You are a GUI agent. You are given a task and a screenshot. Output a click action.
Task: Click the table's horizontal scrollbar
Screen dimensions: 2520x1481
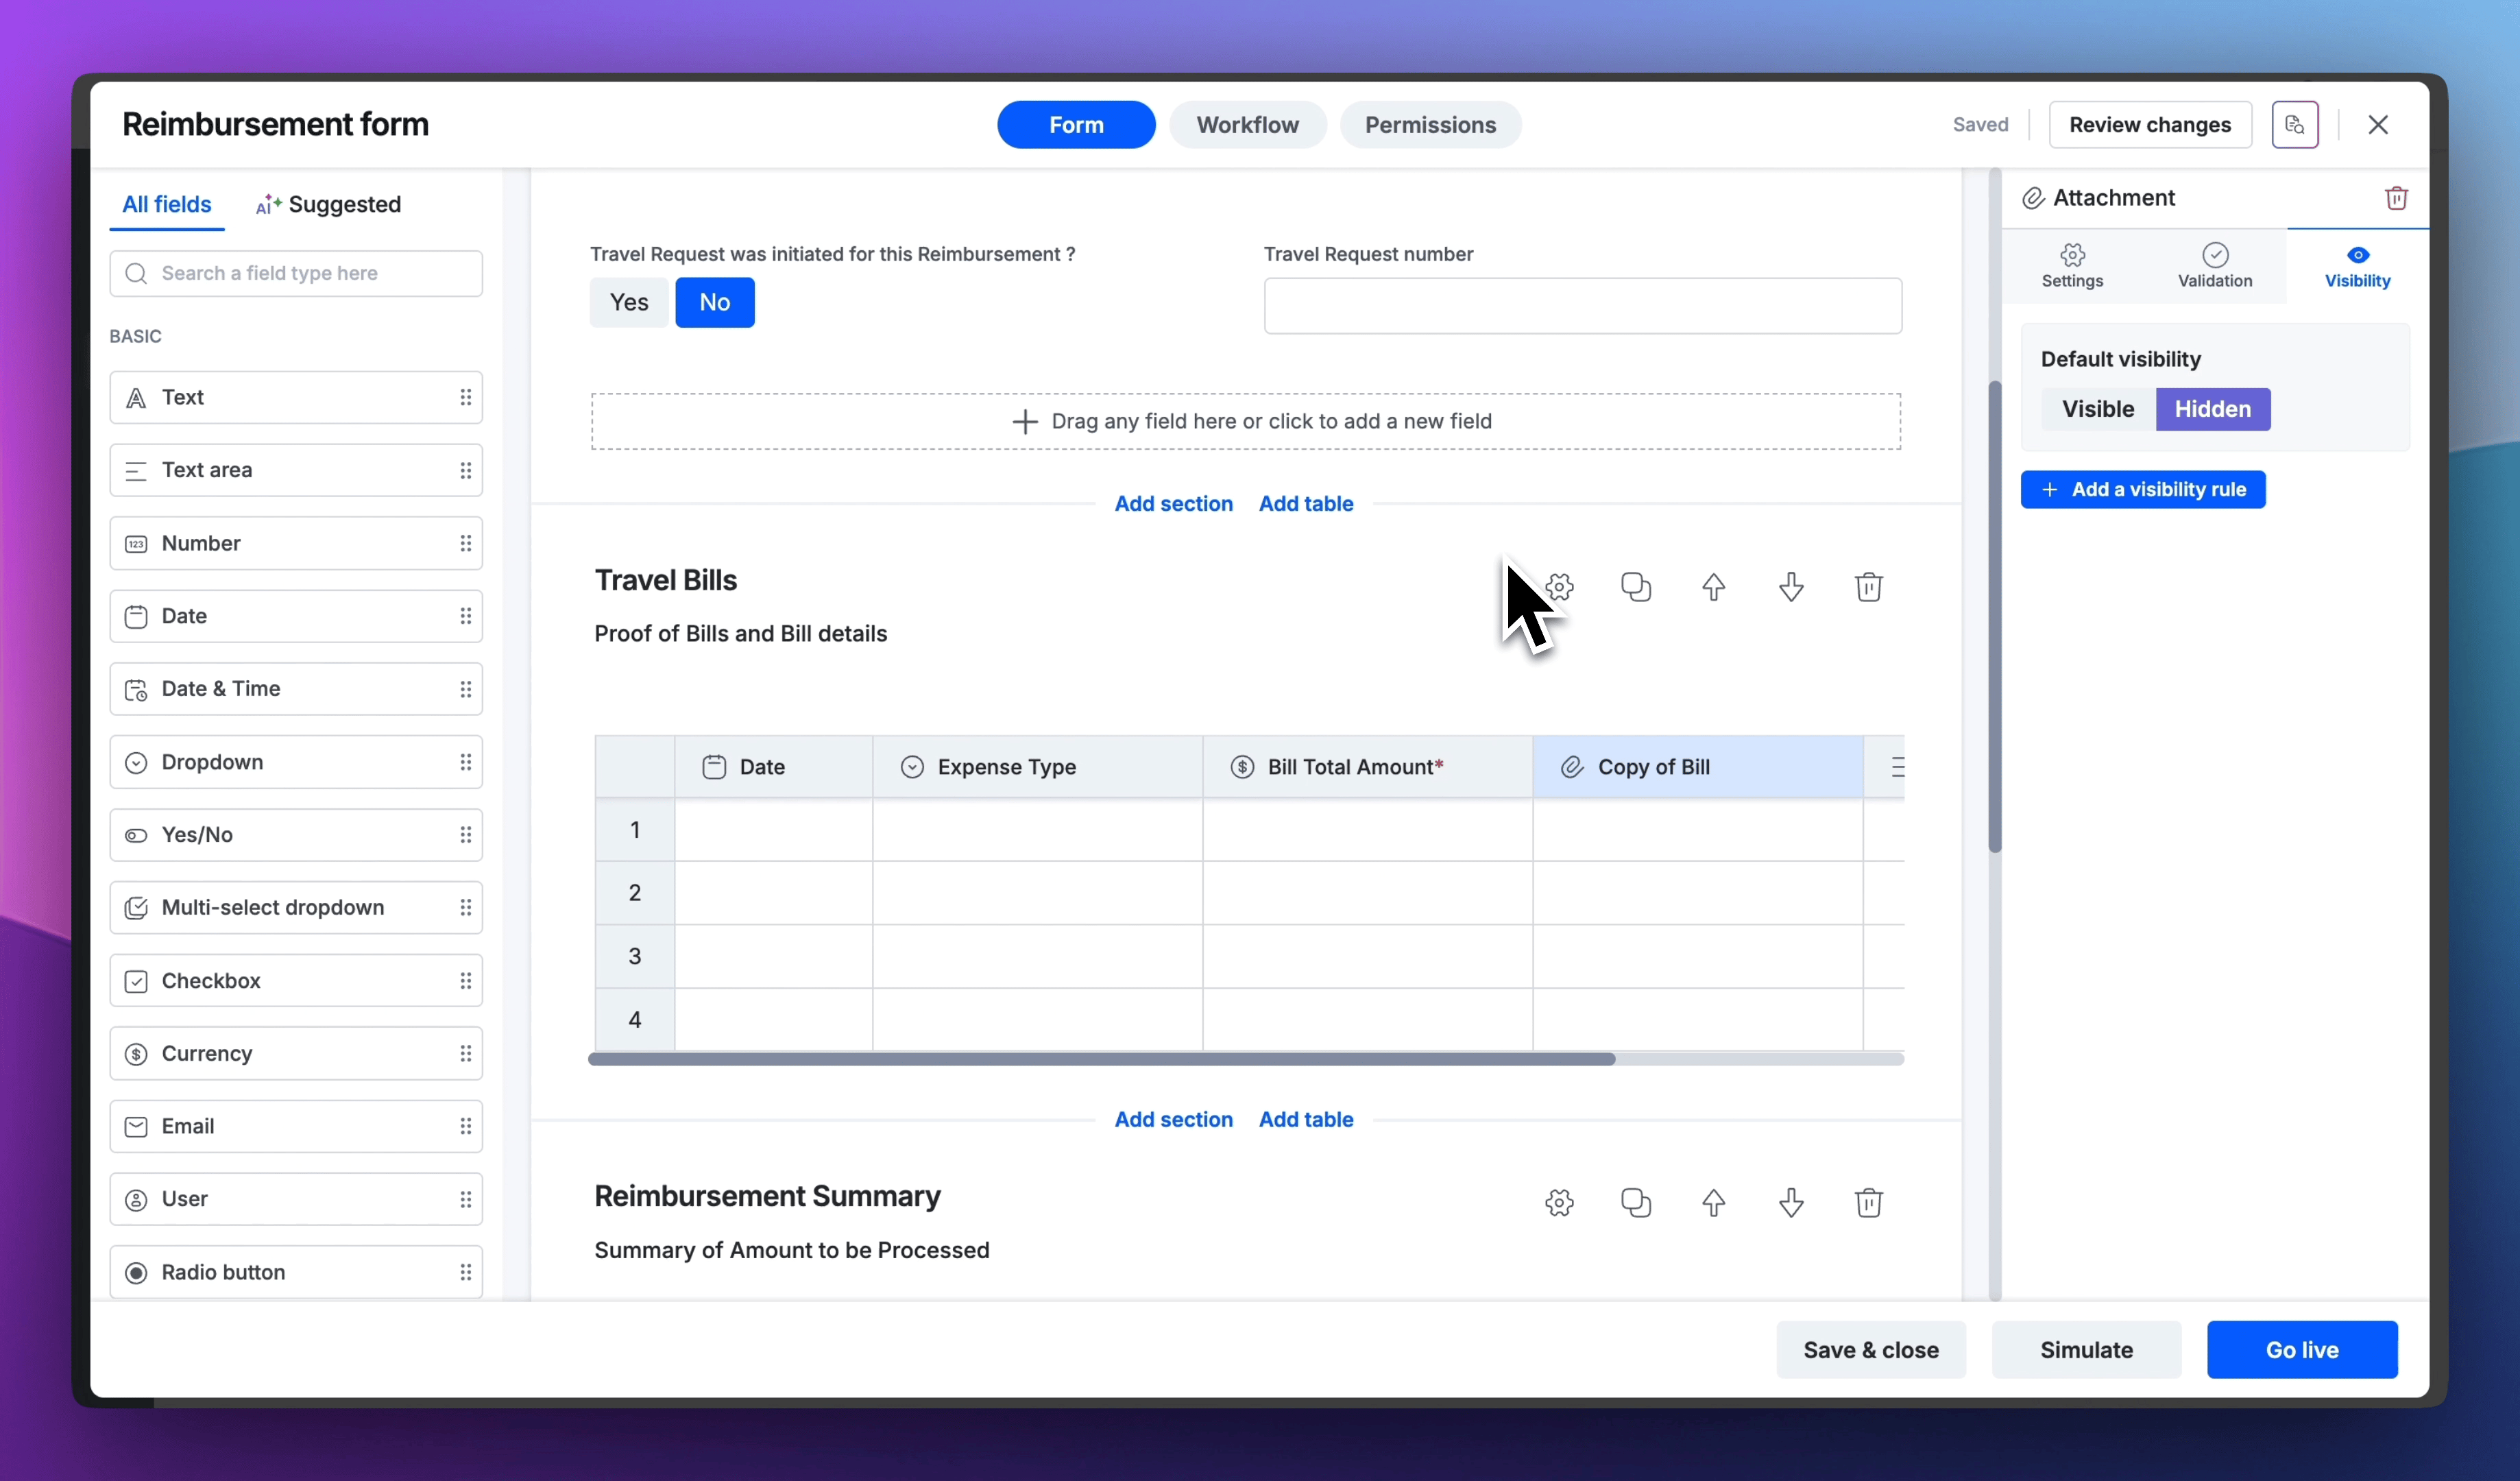point(1100,1059)
